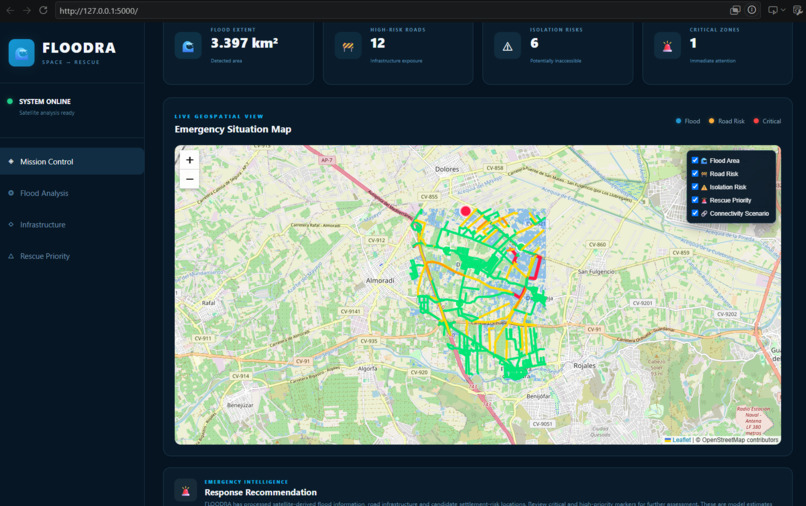Click the Response Recommendation heading
Viewport: 806px width, 506px height.
pyautogui.click(x=261, y=492)
